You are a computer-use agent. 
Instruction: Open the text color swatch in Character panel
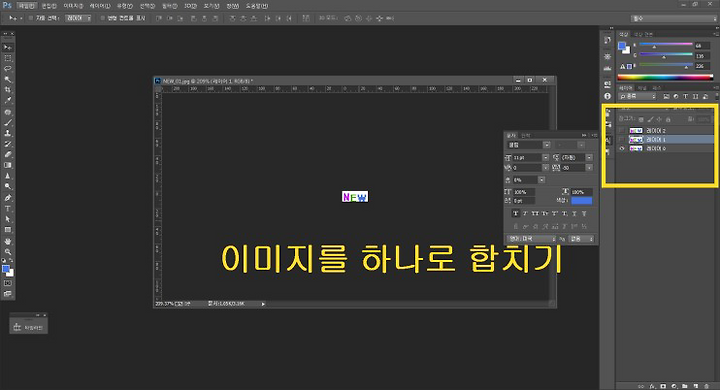click(582, 201)
